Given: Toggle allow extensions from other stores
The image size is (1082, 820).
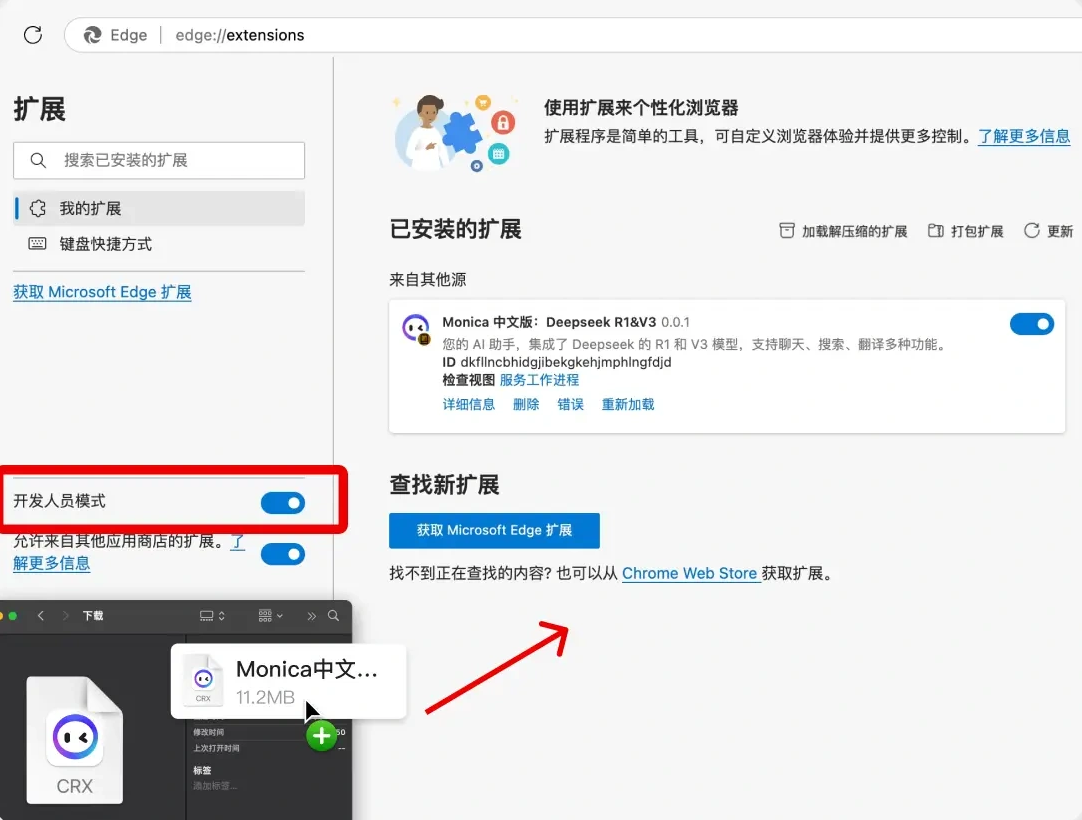Looking at the screenshot, I should pyautogui.click(x=283, y=554).
